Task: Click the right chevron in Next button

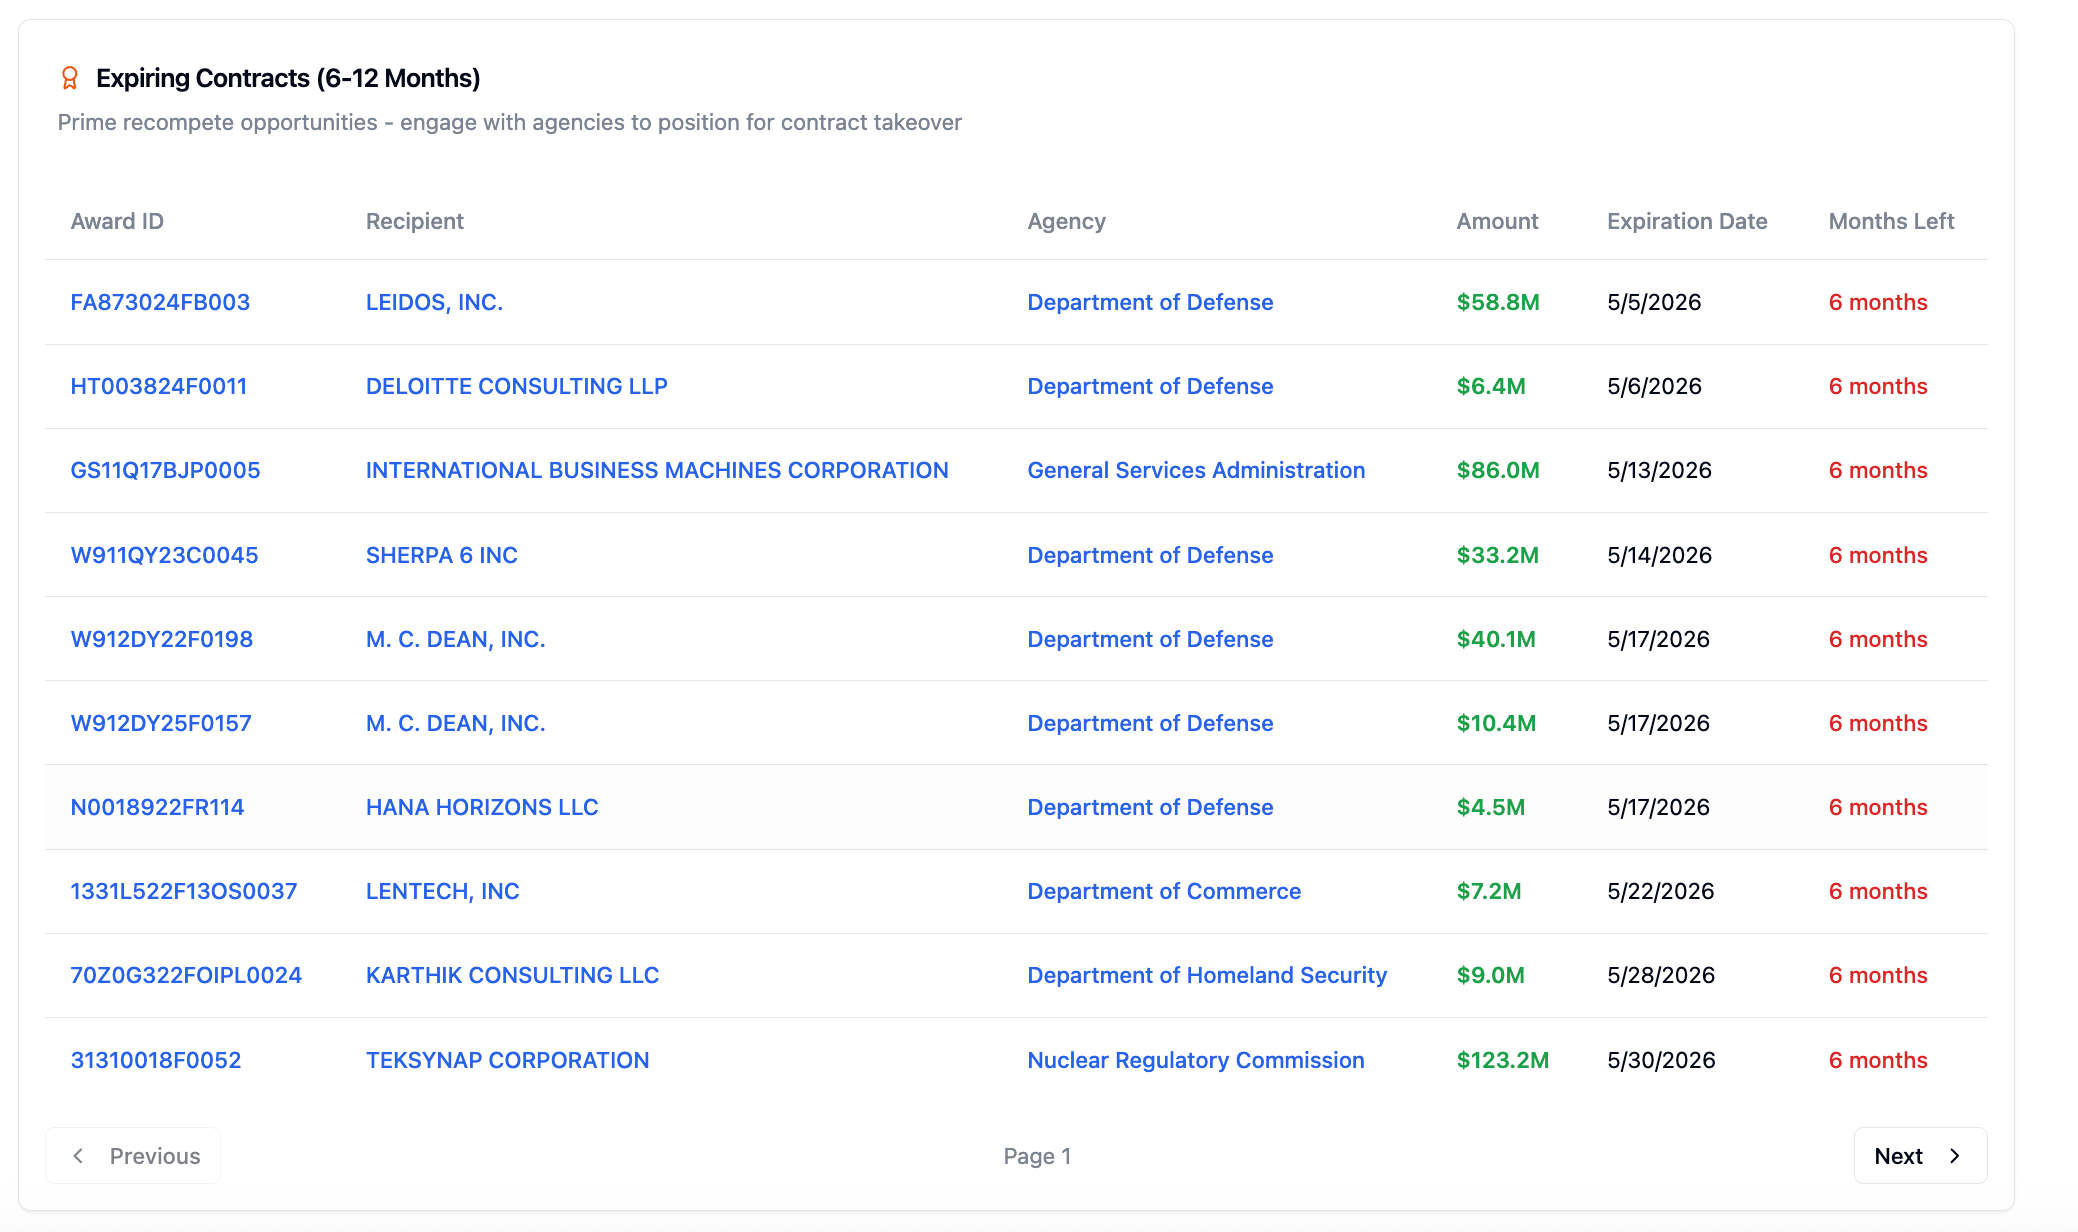Action: click(1955, 1155)
